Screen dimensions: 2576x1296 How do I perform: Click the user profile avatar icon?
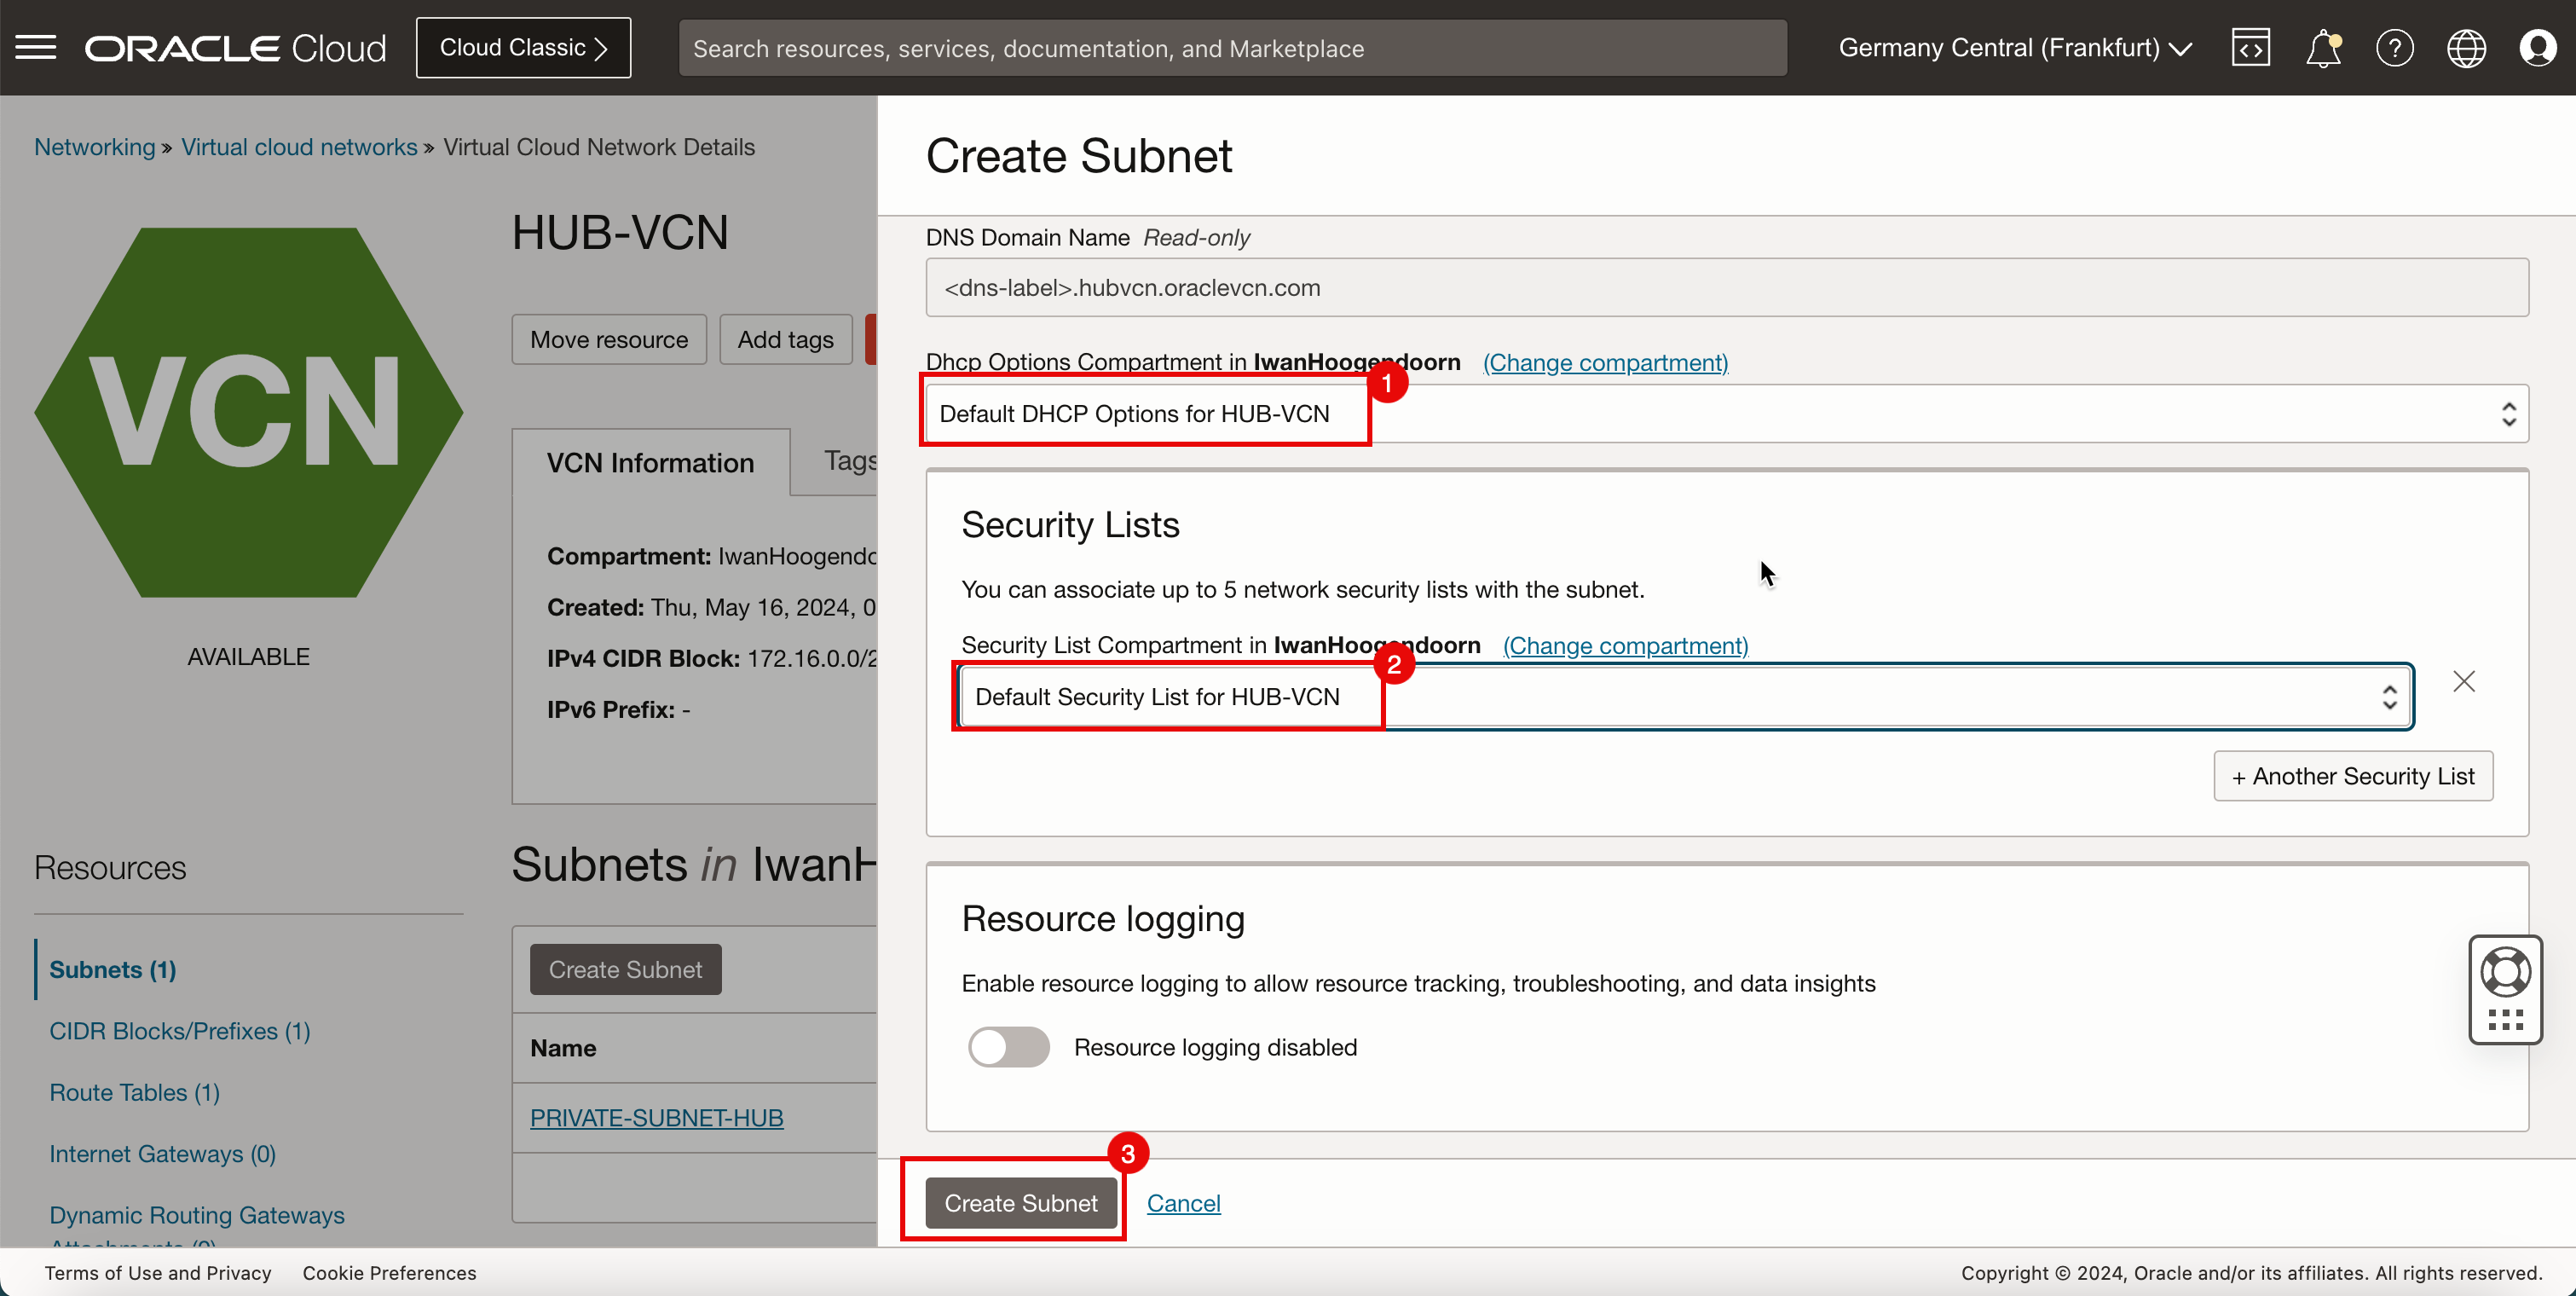(2538, 46)
